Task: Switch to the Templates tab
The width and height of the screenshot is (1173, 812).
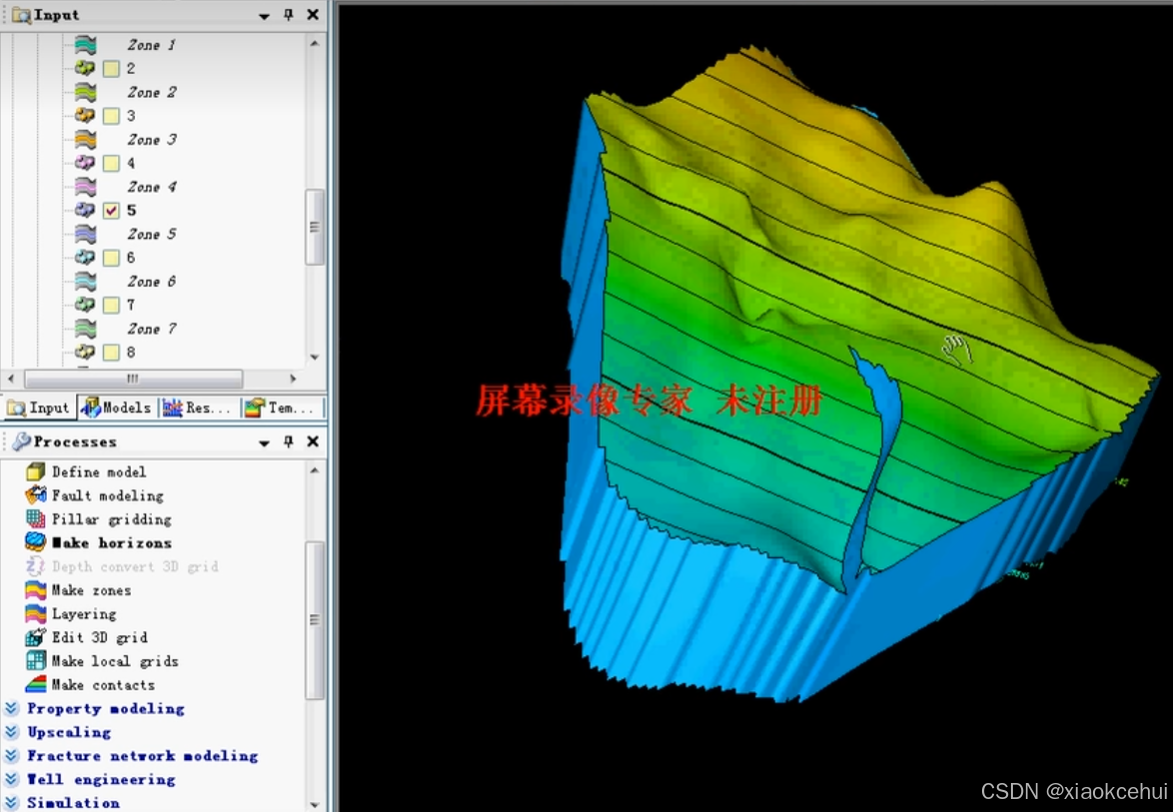Action: tap(281, 407)
